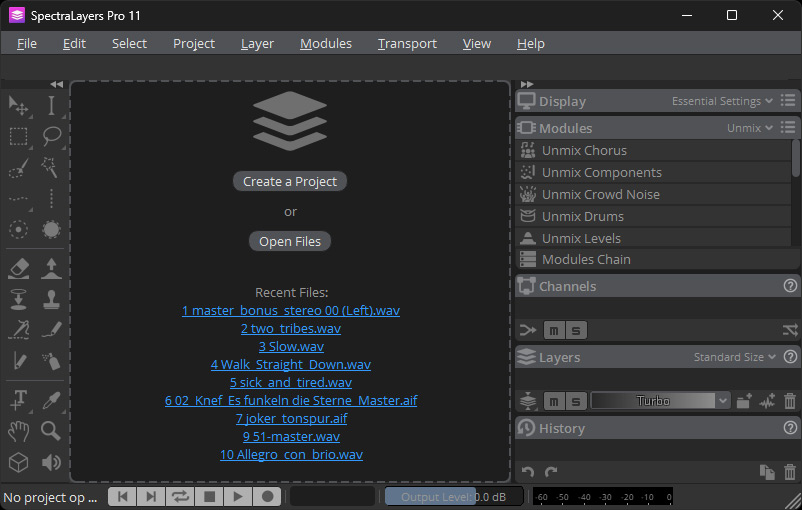Activate the Eyedropper tool

point(51,400)
